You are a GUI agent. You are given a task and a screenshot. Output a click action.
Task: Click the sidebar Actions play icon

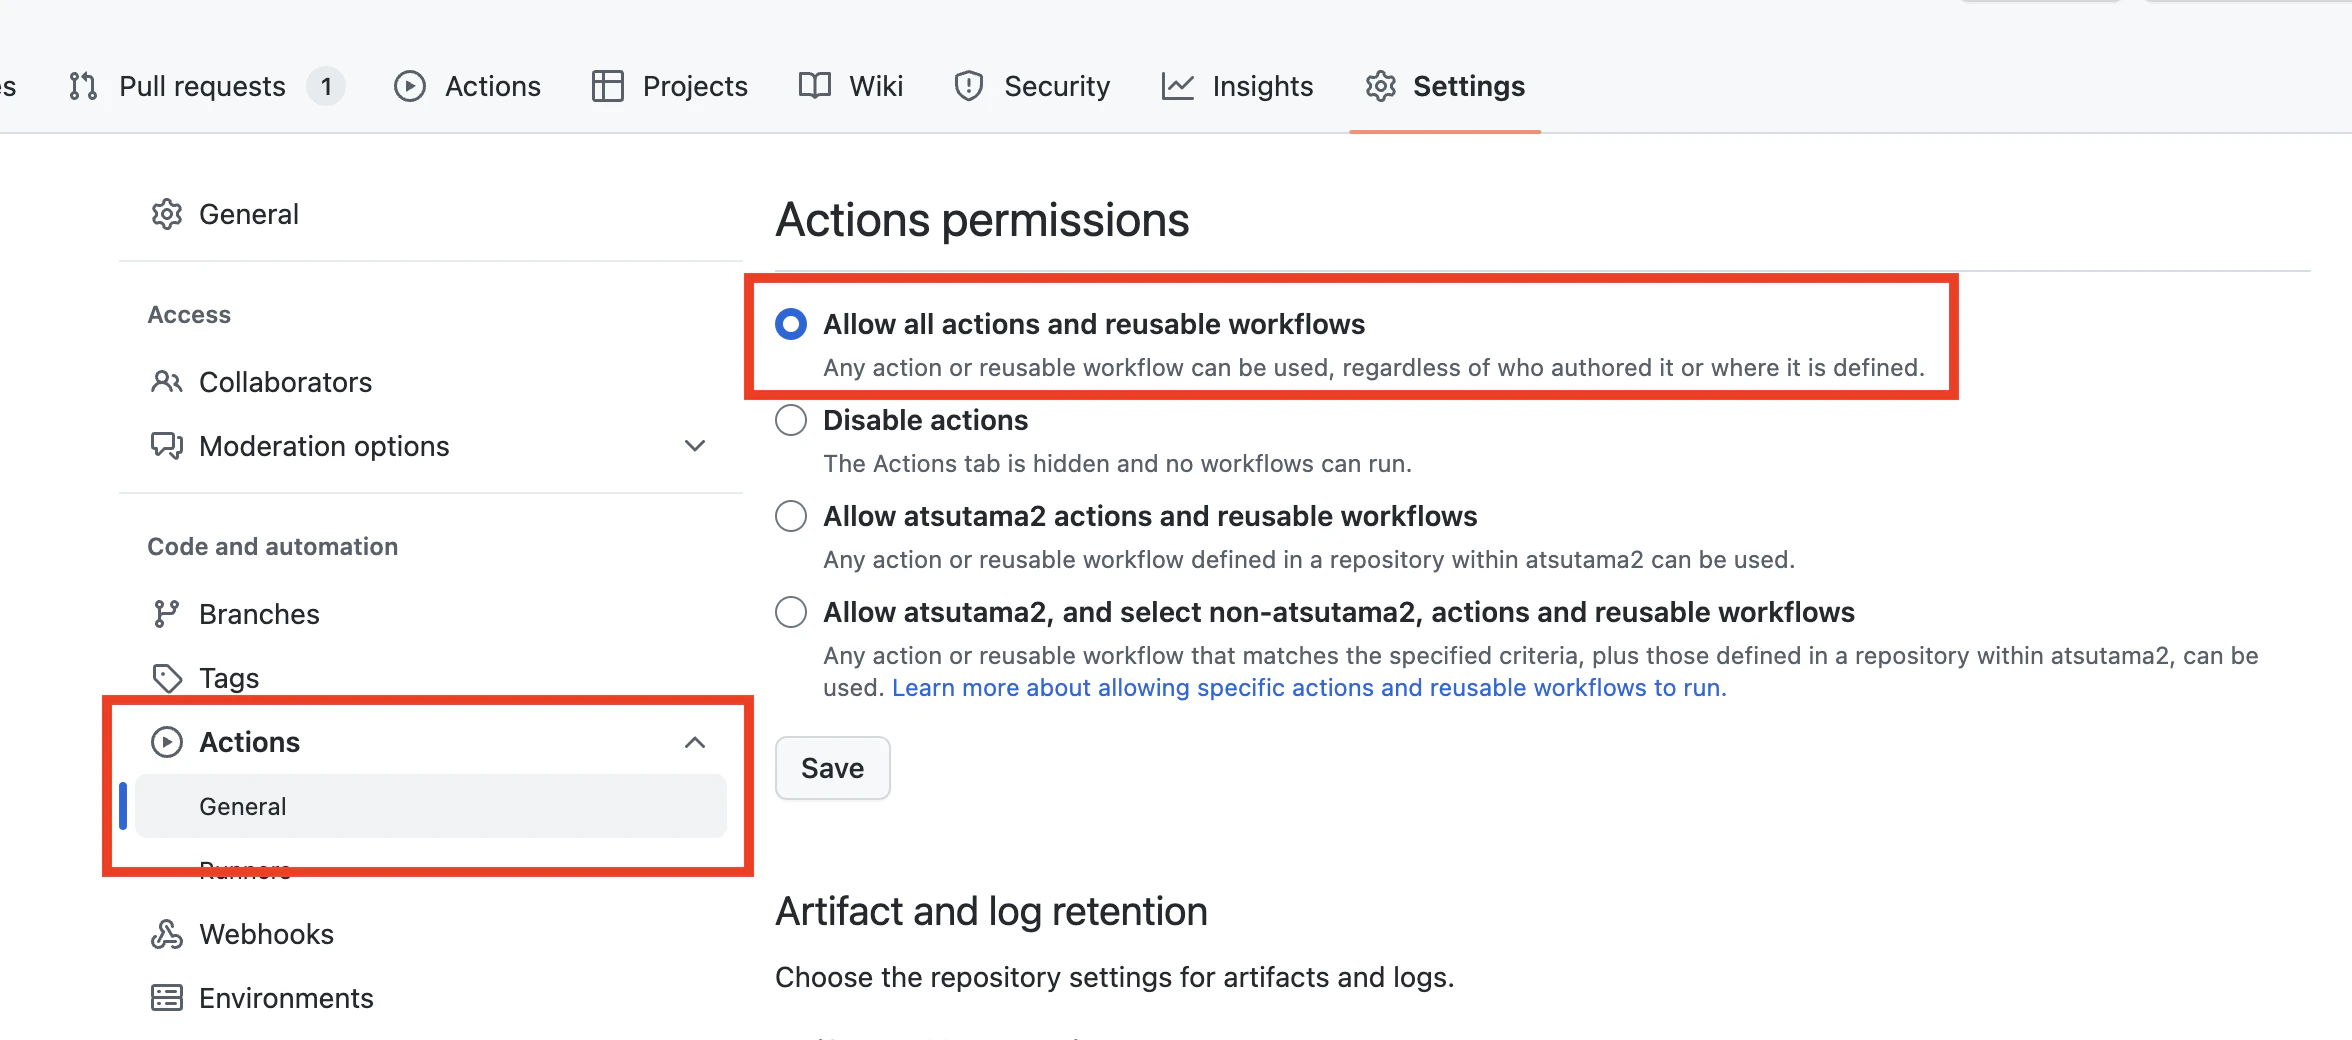click(167, 742)
